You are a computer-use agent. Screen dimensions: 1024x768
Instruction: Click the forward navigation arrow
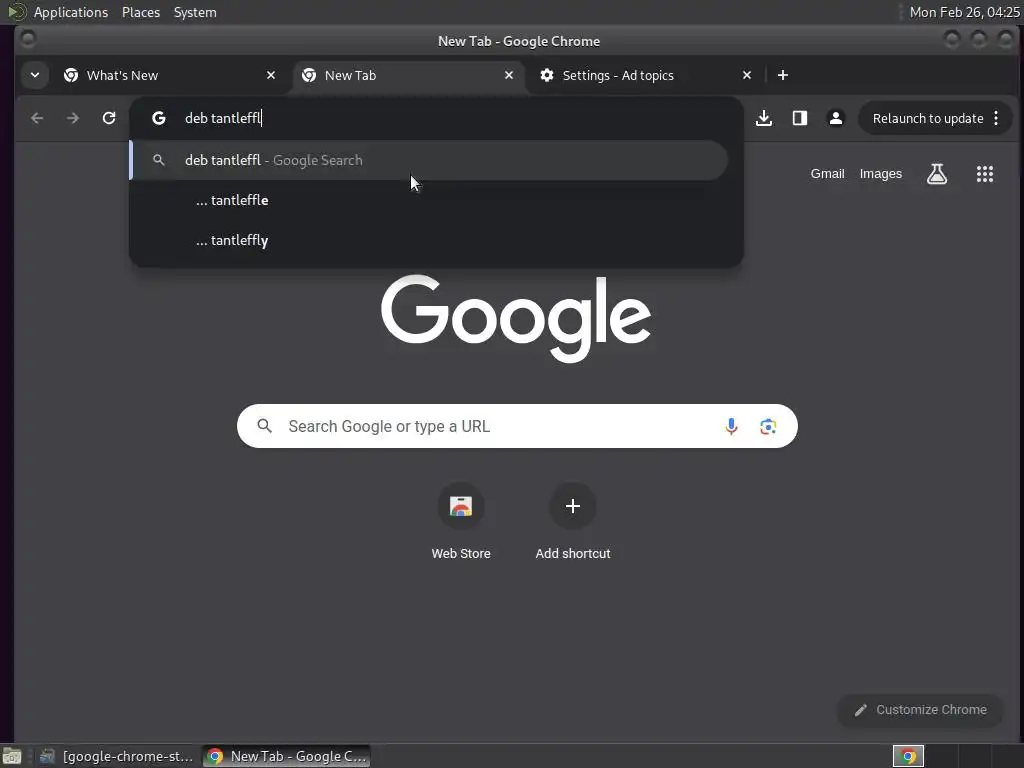pos(72,118)
